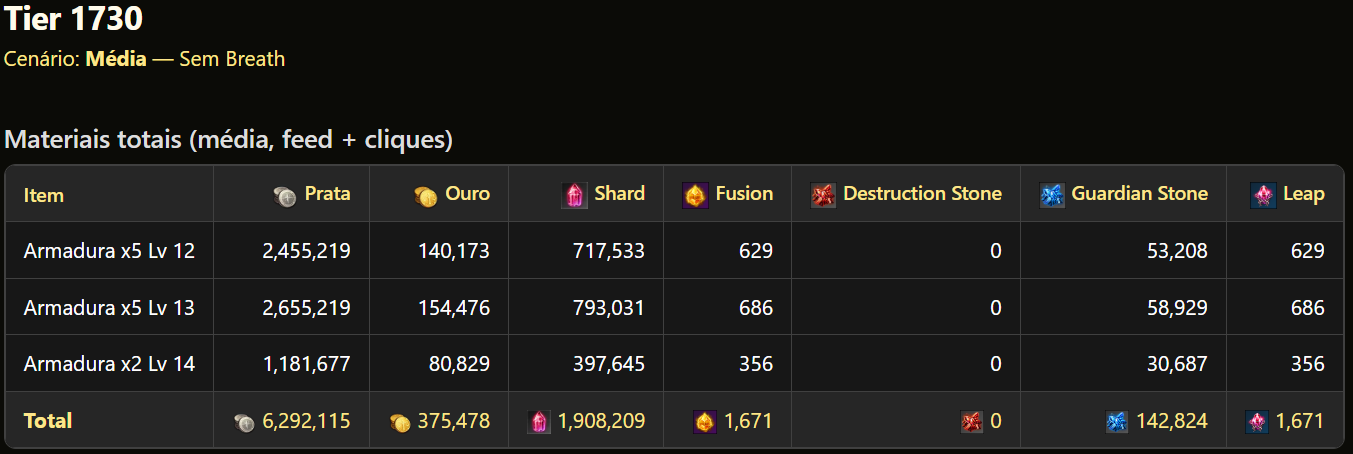Screen dimensions: 1353x454
Task: Click the Leap icon in Total row
Action: pos(1257,423)
